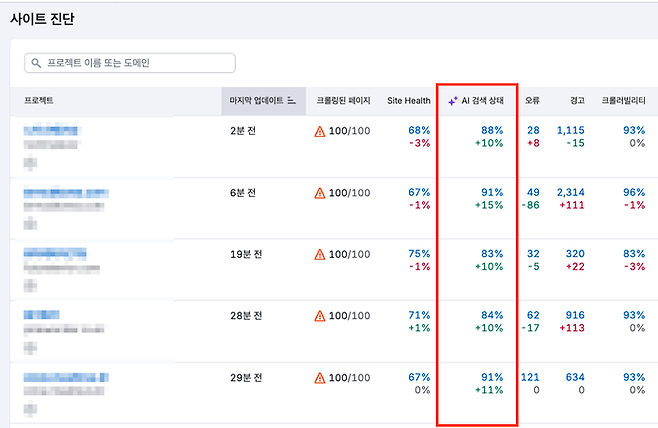Open the blurred project link in the 2분 전 row
658x428 pixels.
click(x=51, y=130)
